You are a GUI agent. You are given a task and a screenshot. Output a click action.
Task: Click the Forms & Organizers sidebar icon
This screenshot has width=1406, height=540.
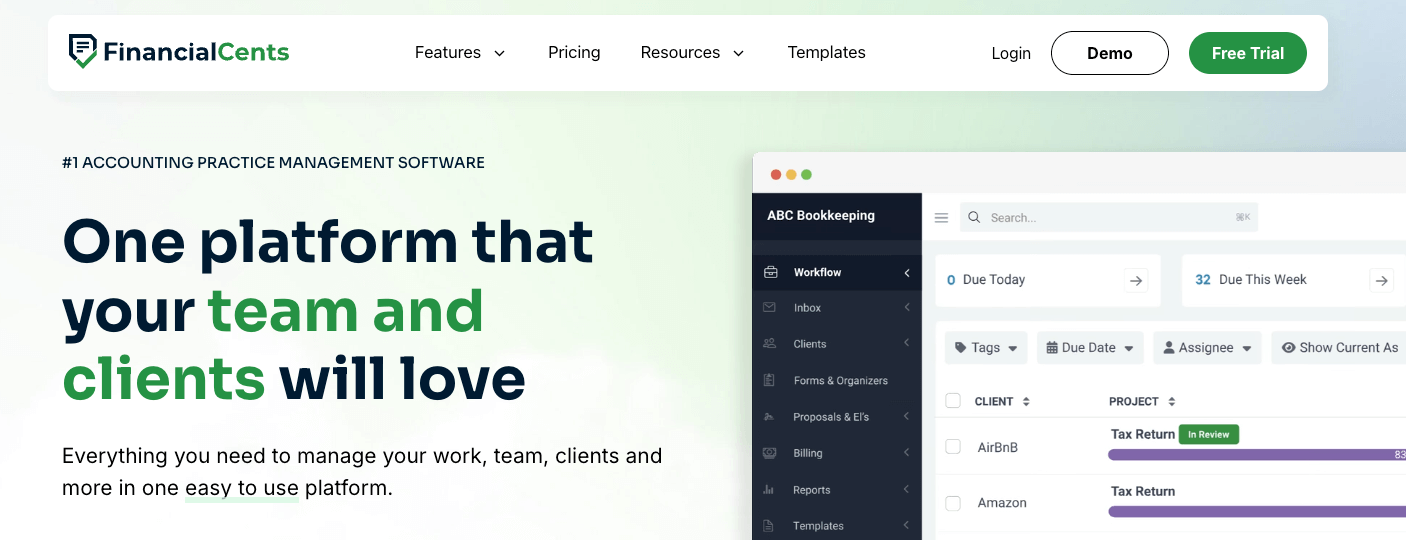770,380
